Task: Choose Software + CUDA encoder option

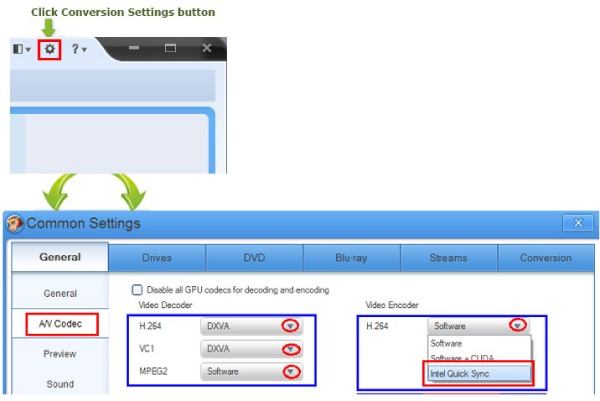Action: pyautogui.click(x=479, y=358)
